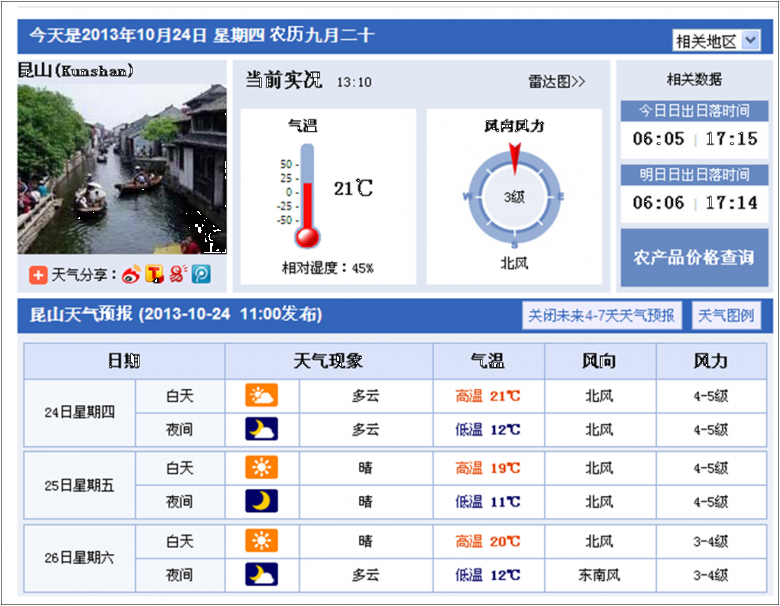Click 高温 20℃ in the table
Image resolution: width=780 pixels, height=606 pixels.
point(488,541)
